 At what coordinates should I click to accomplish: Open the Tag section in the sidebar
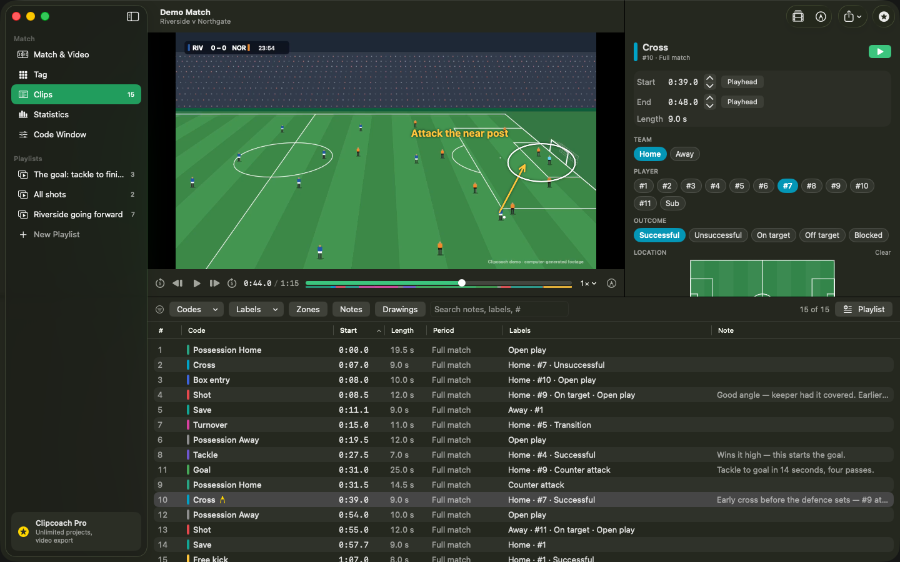[76, 75]
